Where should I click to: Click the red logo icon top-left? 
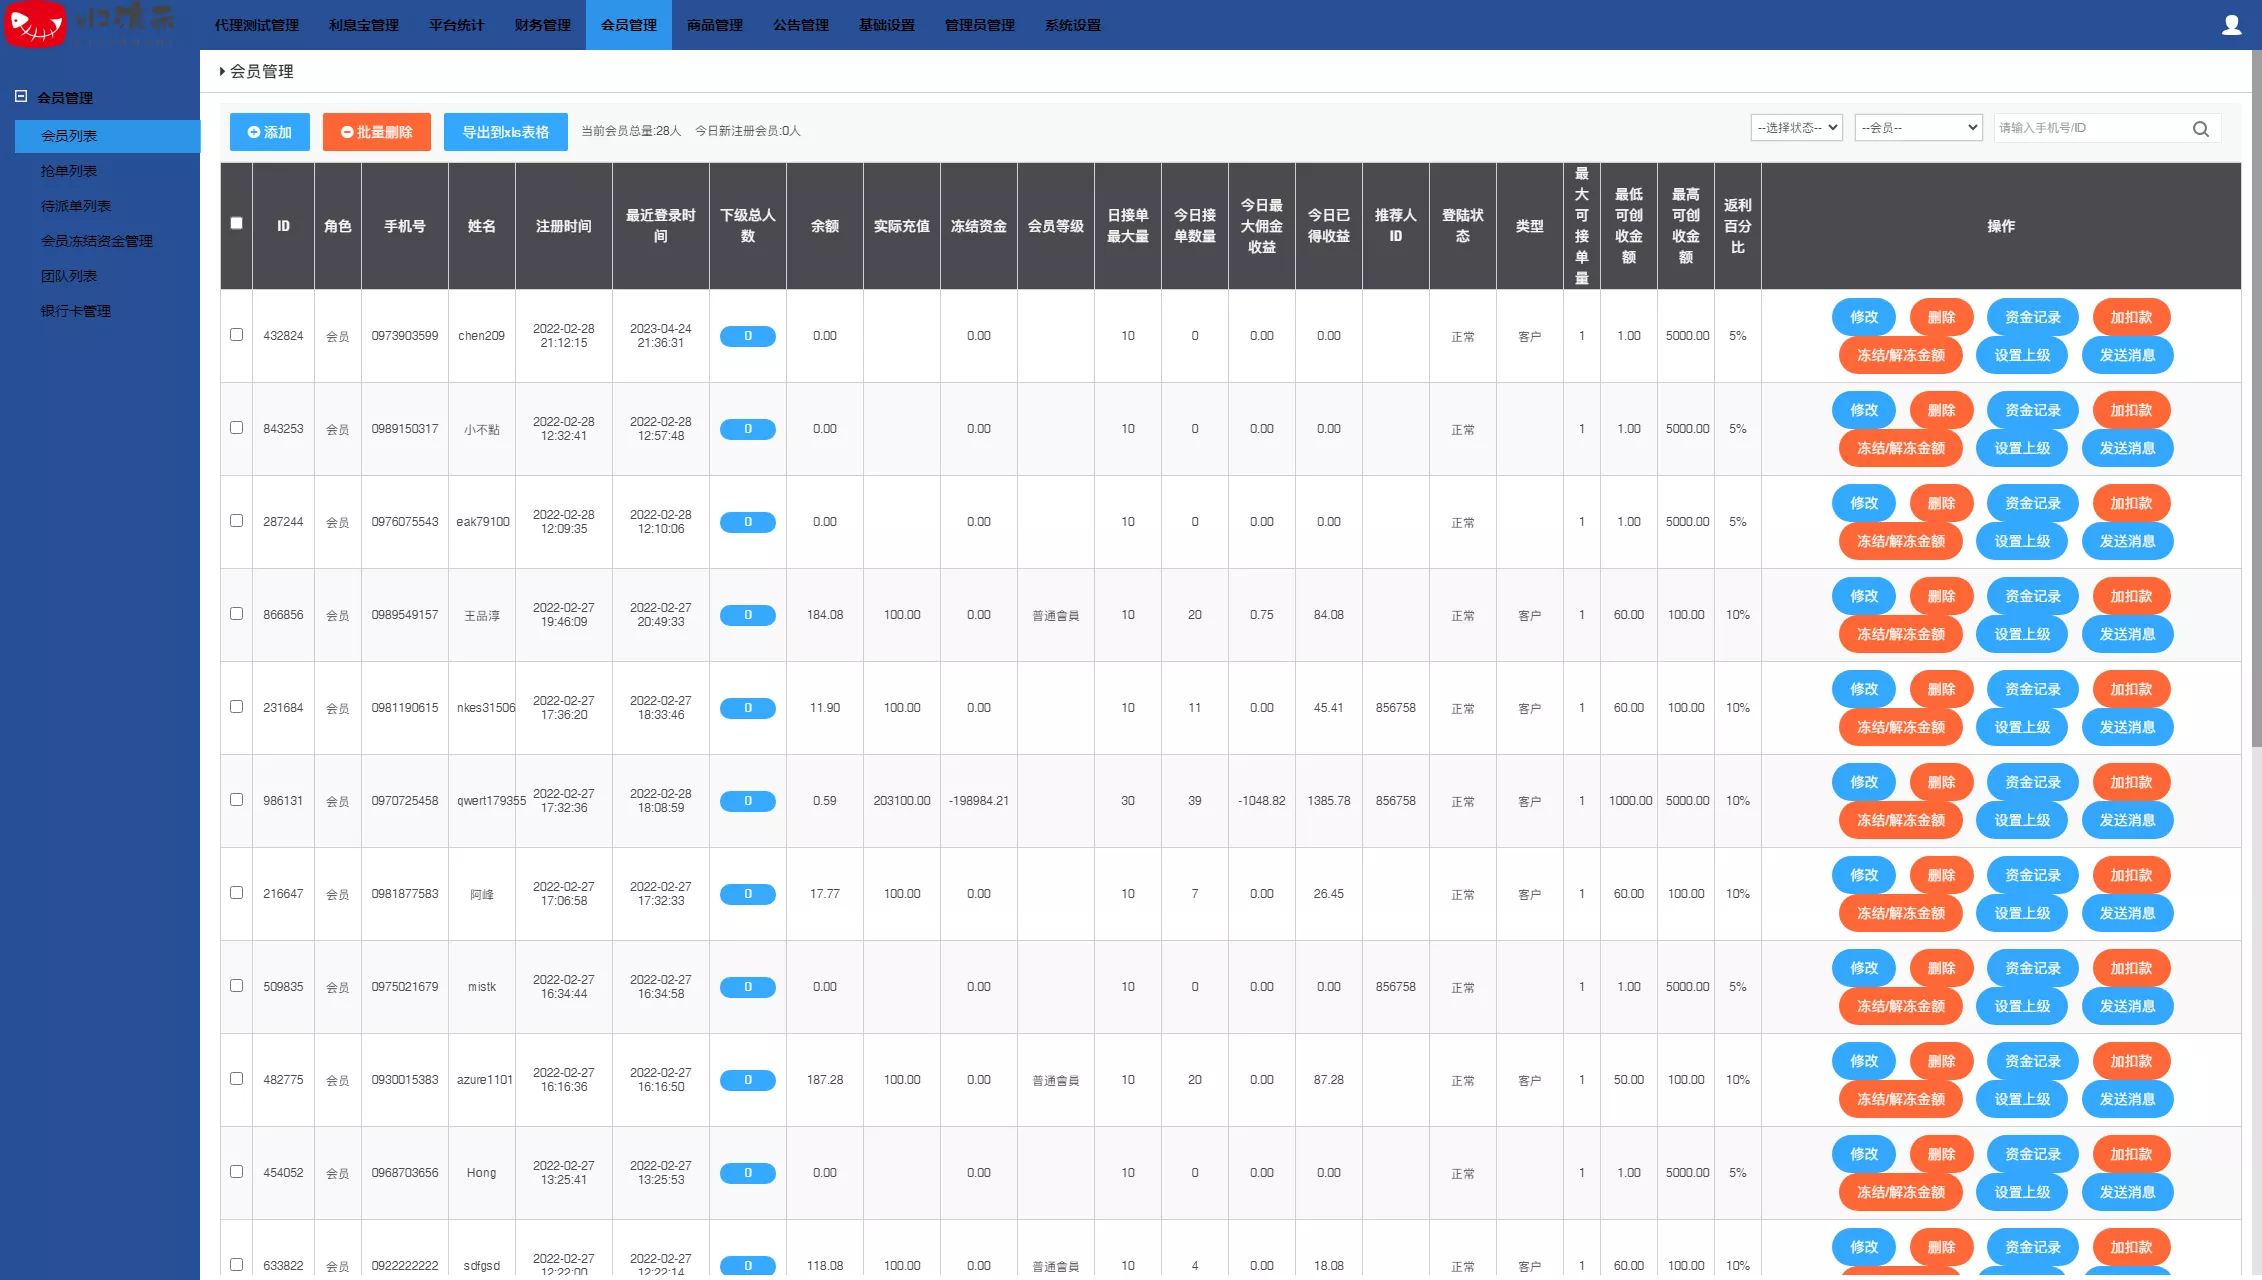pyautogui.click(x=35, y=24)
